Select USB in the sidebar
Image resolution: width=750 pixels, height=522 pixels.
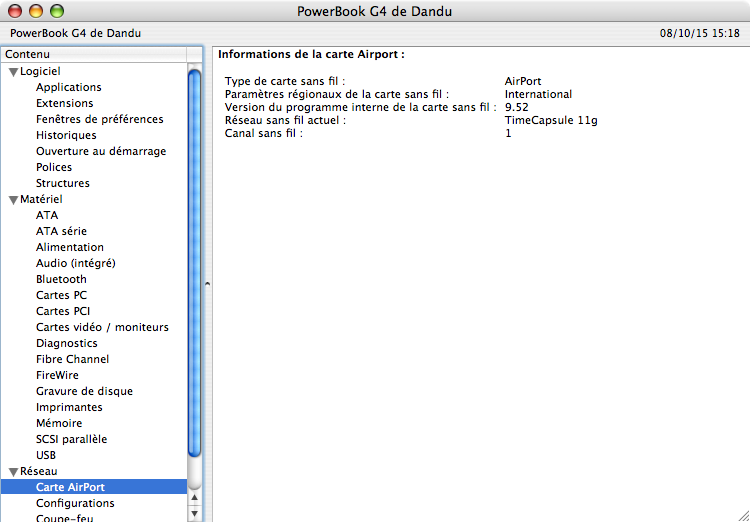point(46,455)
